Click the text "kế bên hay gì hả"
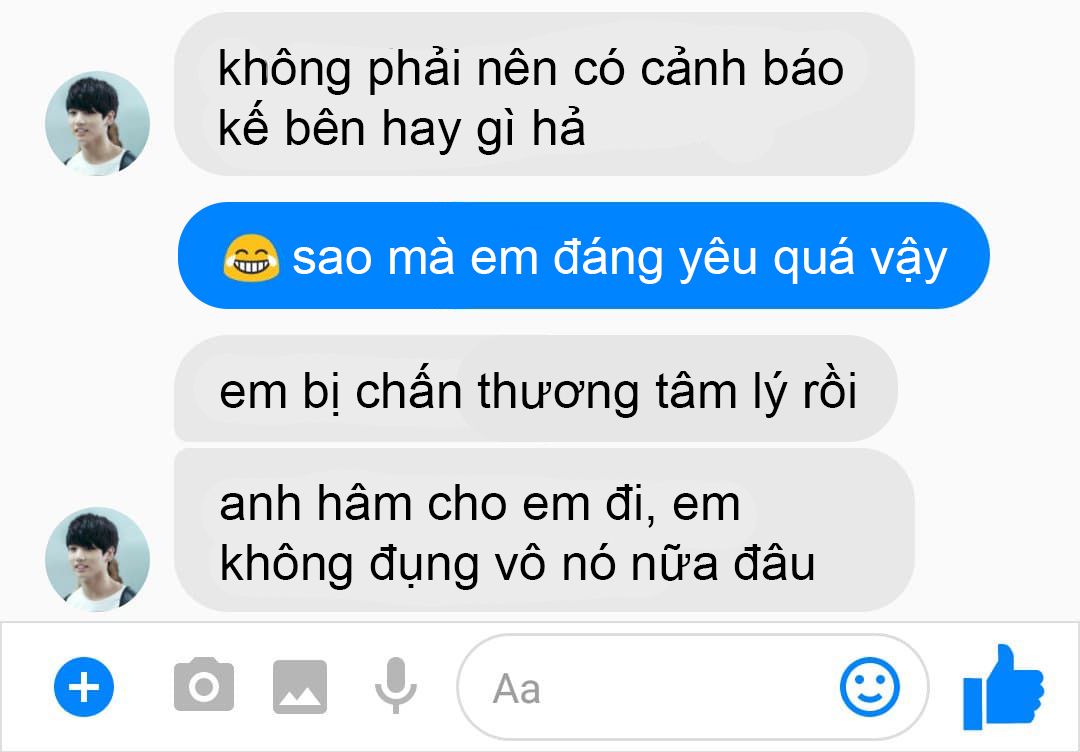1080x752 pixels. [402, 129]
